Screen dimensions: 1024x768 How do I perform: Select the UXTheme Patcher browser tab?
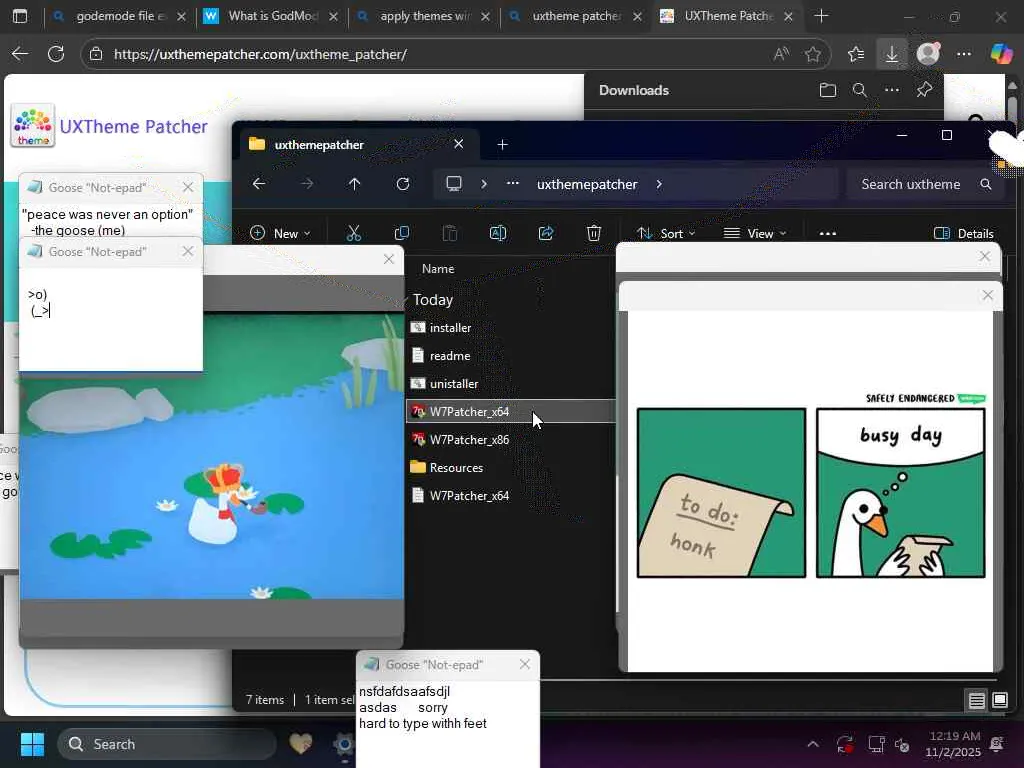[x=728, y=16]
